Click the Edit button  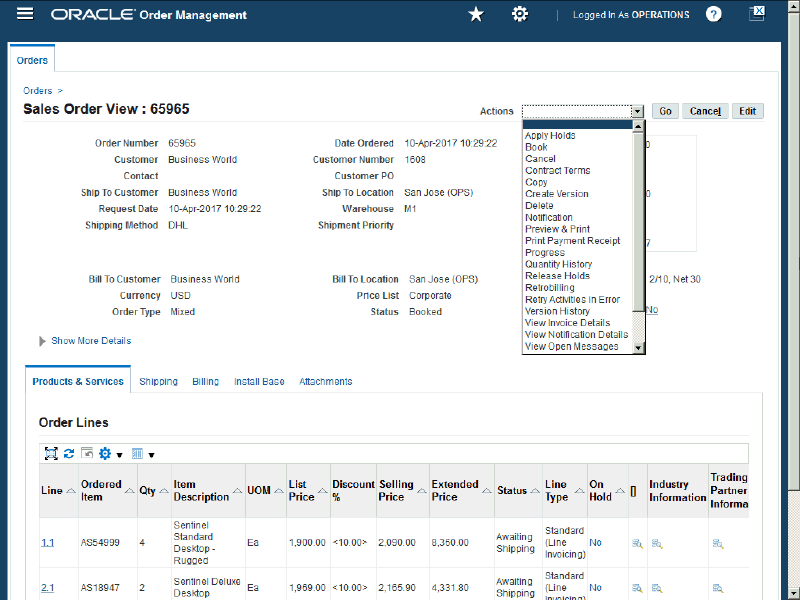point(747,111)
